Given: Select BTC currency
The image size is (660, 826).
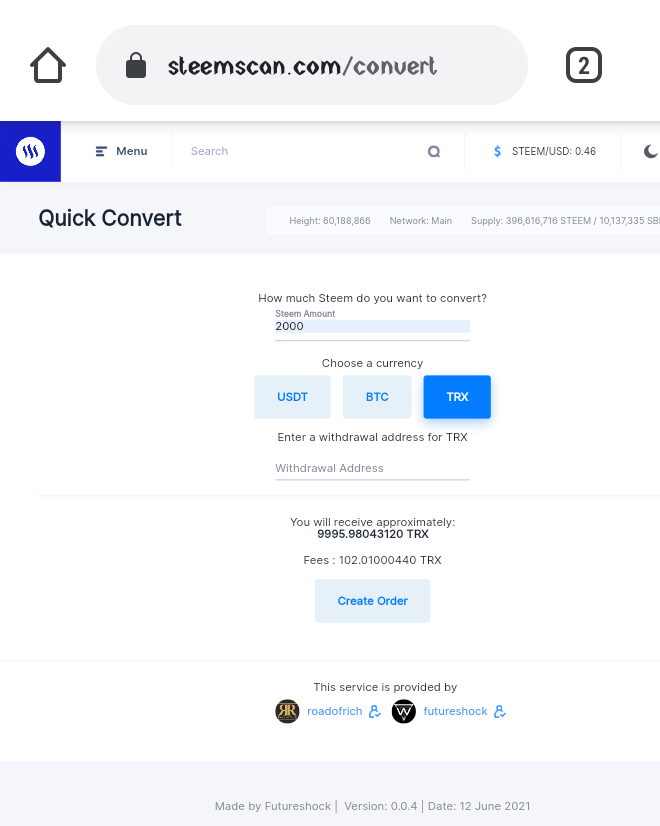Looking at the screenshot, I should (377, 397).
